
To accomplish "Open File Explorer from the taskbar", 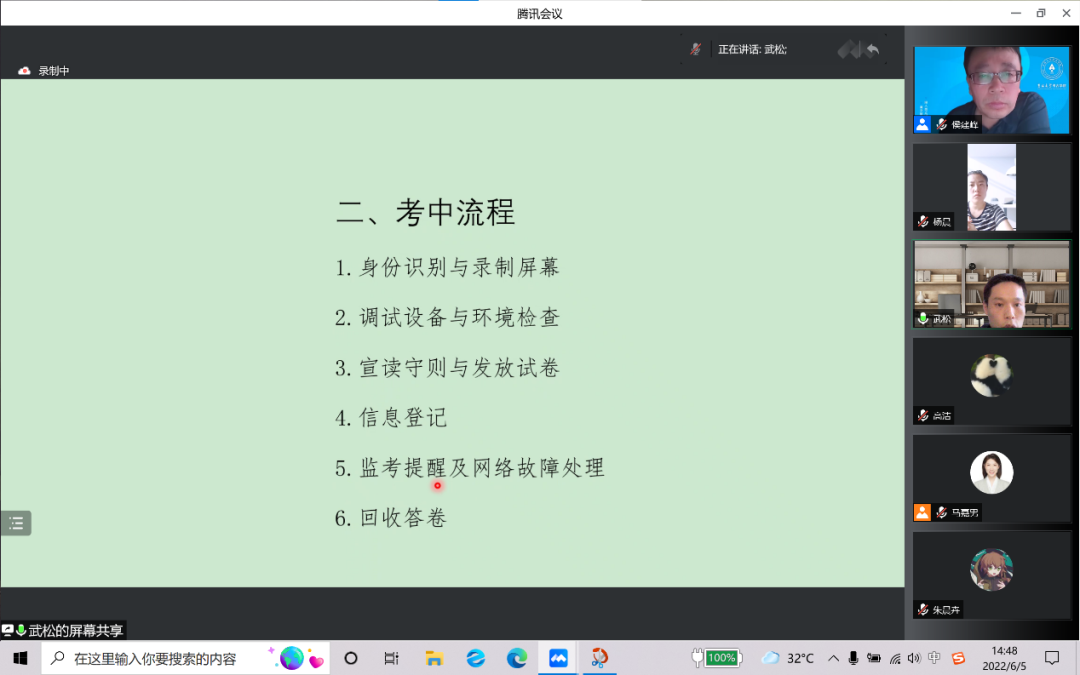I will point(434,658).
